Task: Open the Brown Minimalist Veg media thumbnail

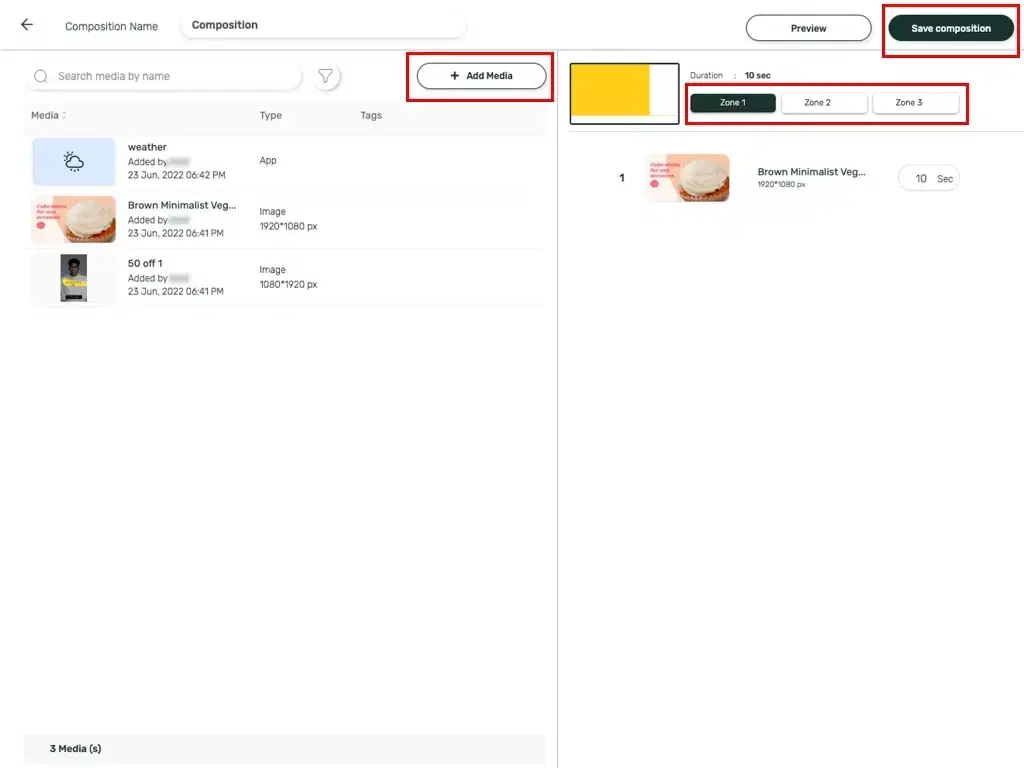Action: click(73, 219)
